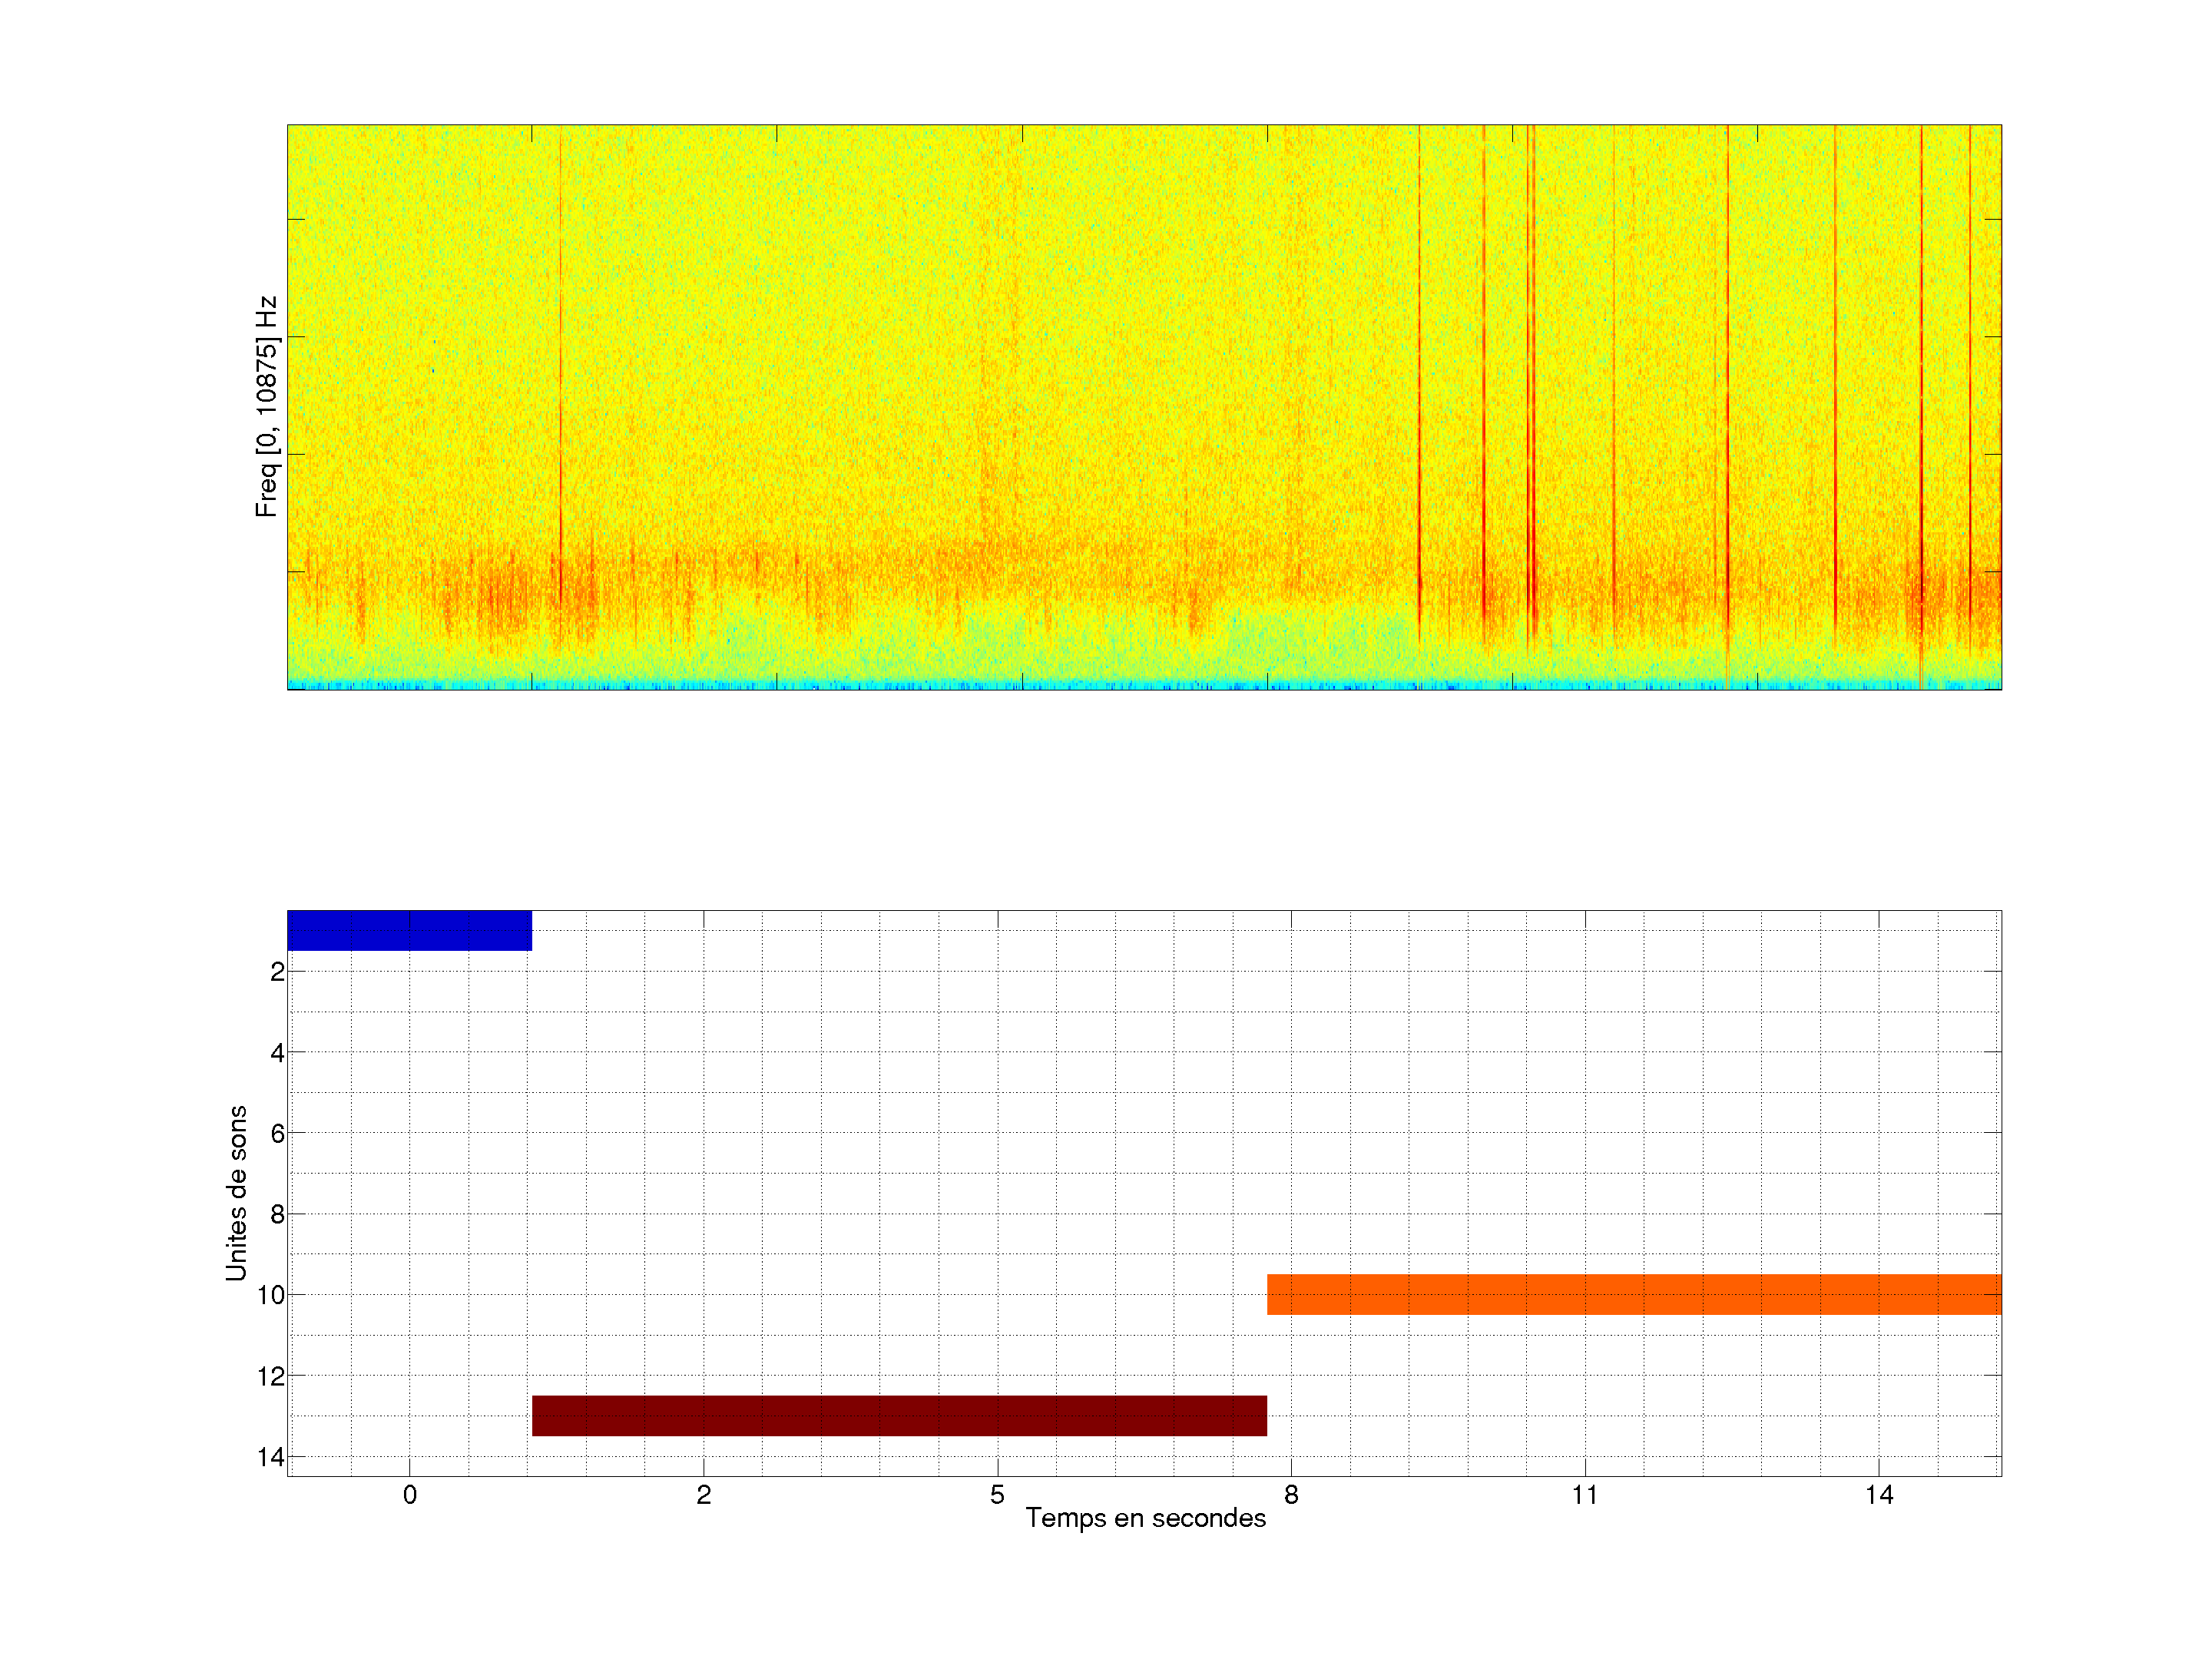Click x-axis tick label 14
Screen dimensions: 2212x1659
1879,1495
